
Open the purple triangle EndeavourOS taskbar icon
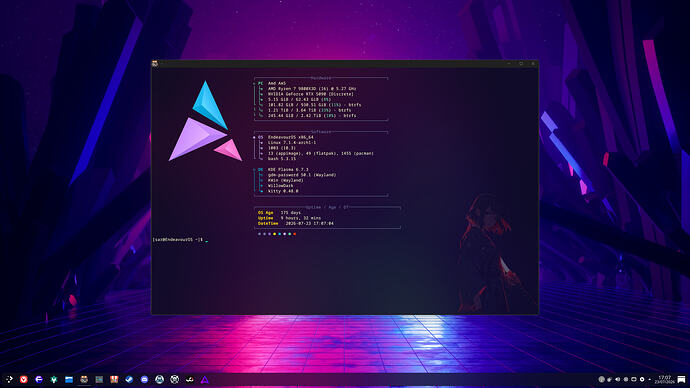click(205, 379)
